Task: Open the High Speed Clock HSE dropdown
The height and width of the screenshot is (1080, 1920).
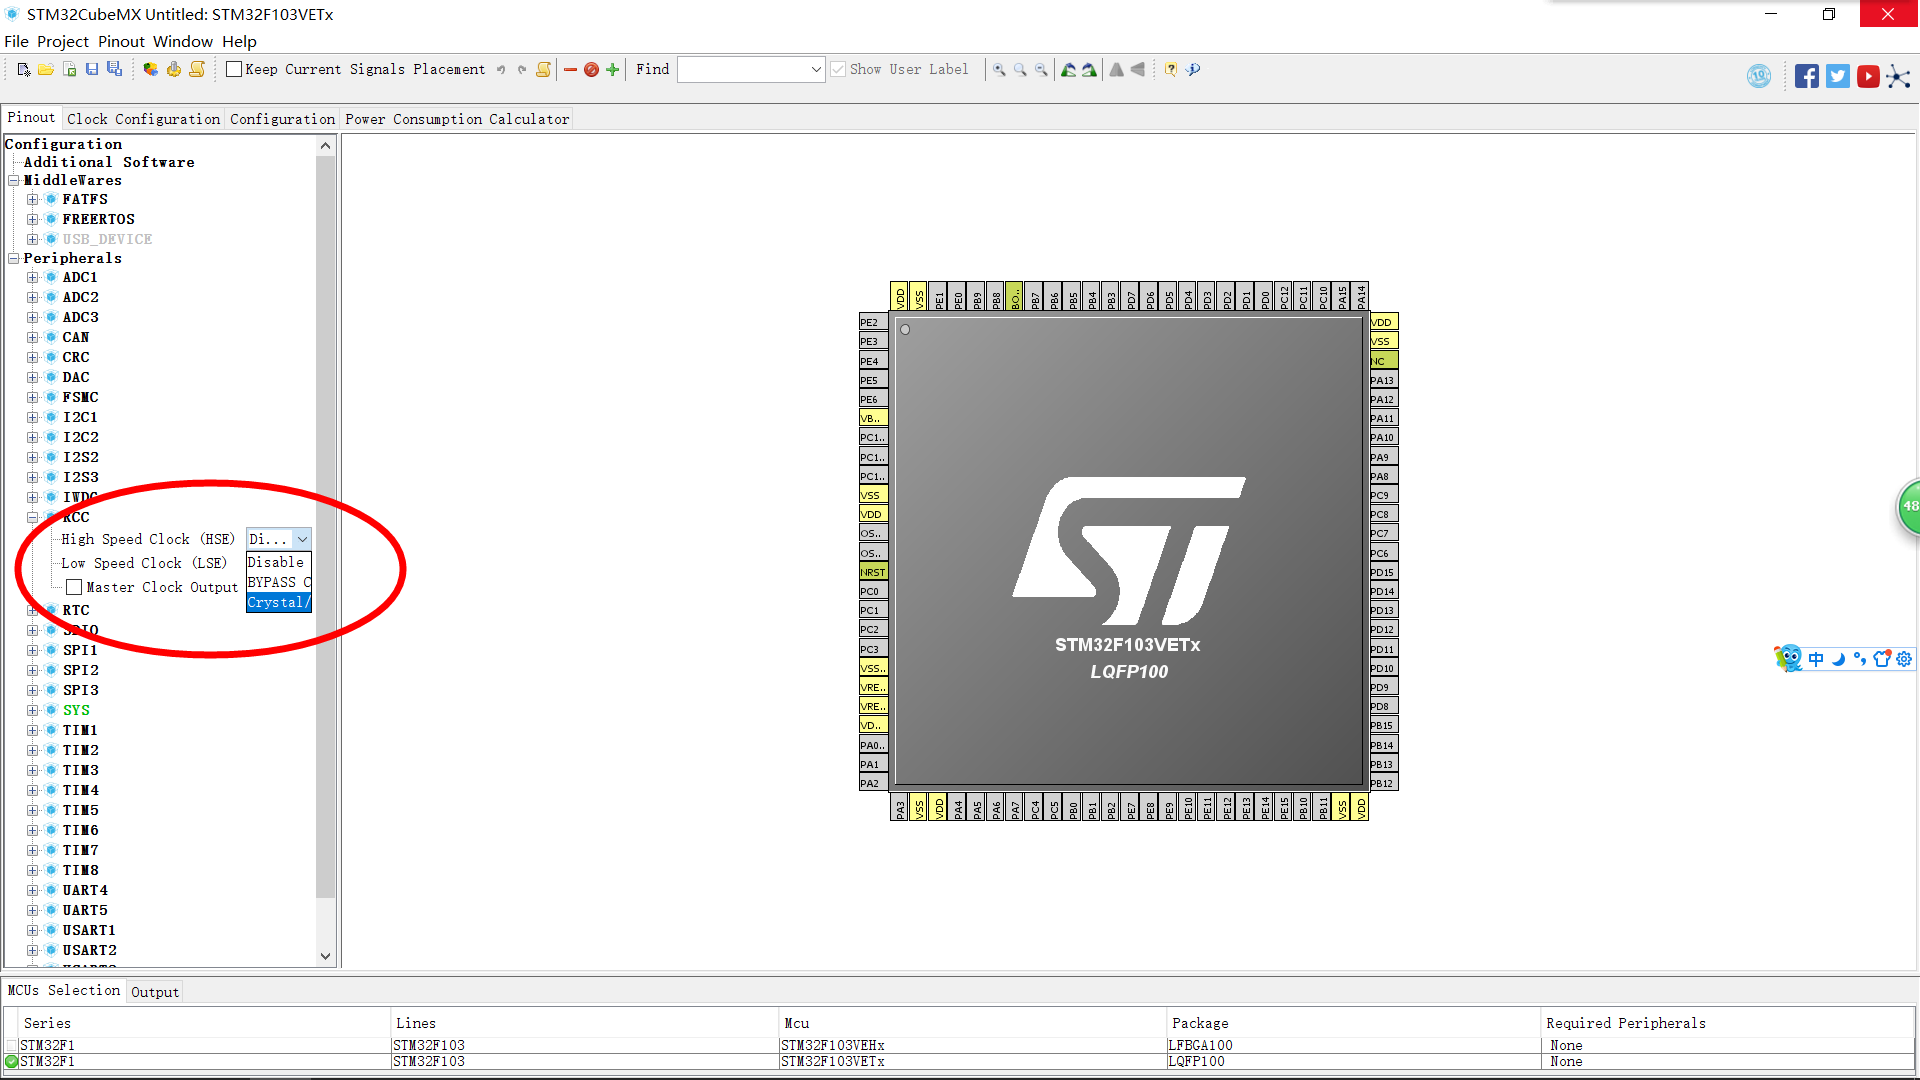Action: point(302,540)
